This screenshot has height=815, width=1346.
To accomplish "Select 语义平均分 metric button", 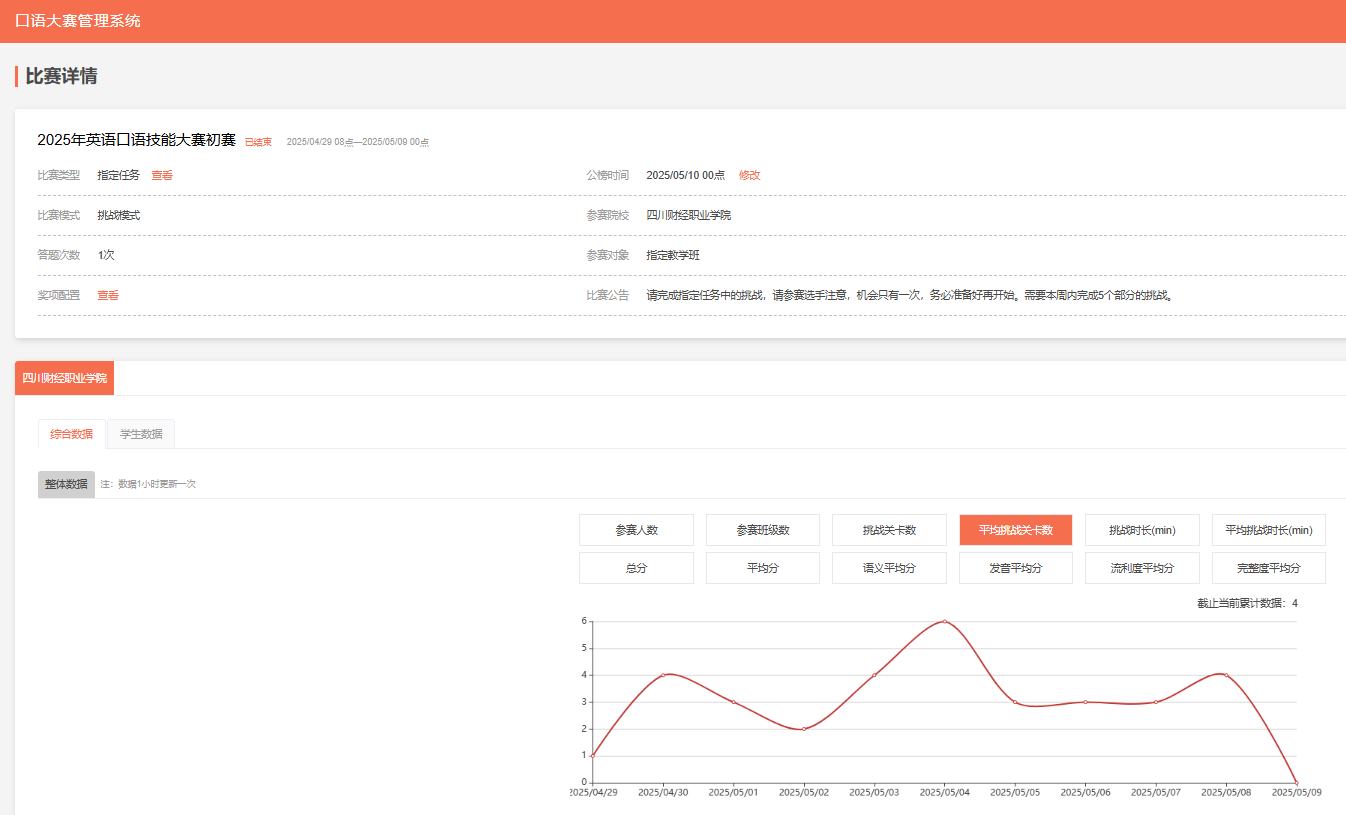I will pyautogui.click(x=889, y=568).
